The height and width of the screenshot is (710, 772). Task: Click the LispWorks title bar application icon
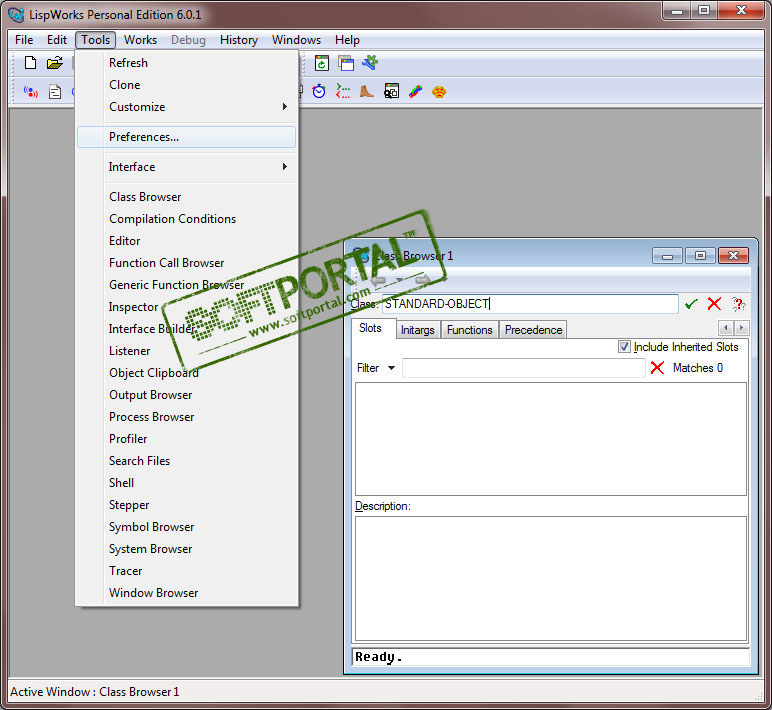click(16, 14)
